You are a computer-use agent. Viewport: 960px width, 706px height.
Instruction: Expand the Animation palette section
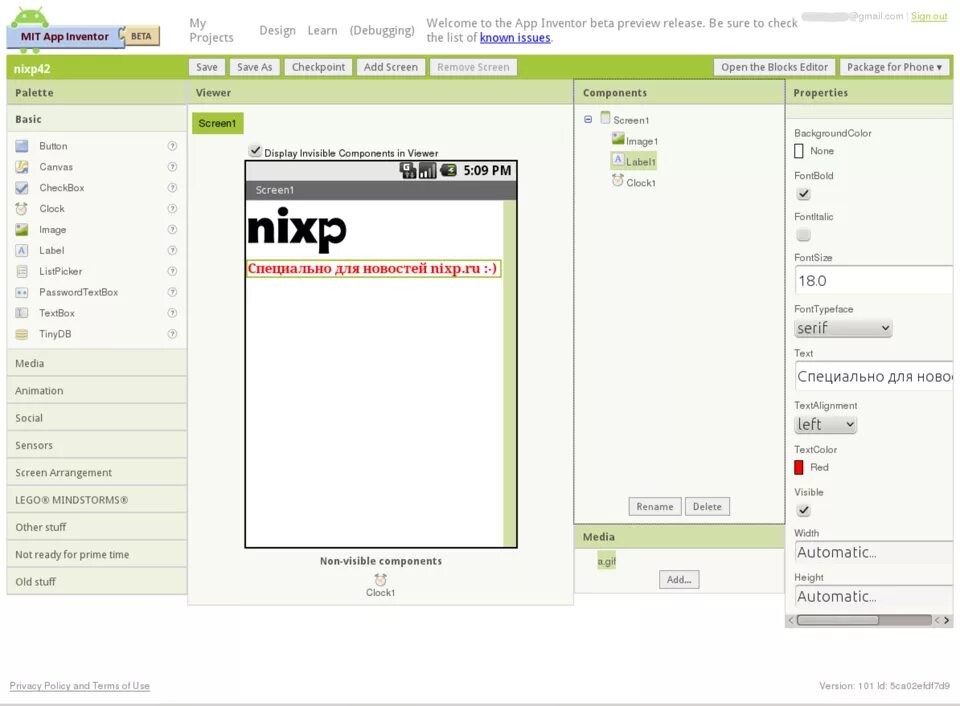click(97, 391)
